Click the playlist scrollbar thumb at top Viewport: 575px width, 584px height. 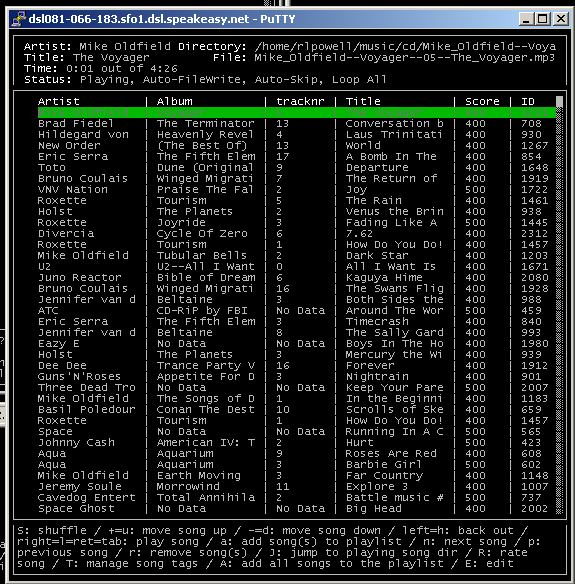559,102
